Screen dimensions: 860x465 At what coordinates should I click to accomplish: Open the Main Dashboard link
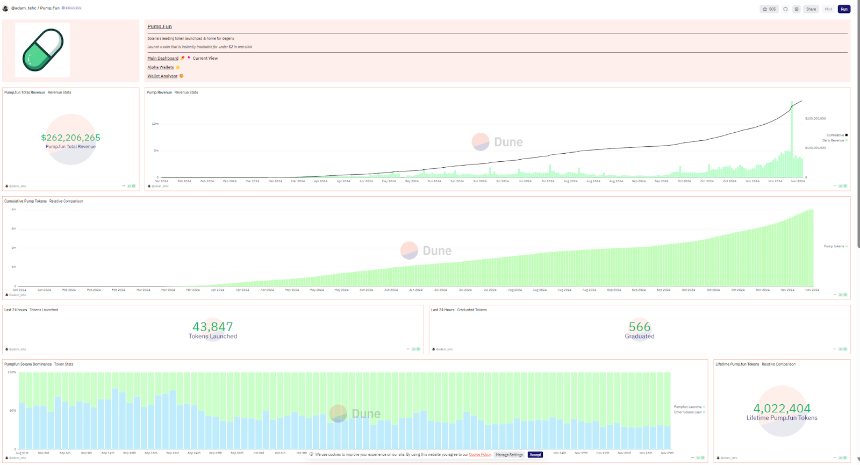click(x=163, y=58)
